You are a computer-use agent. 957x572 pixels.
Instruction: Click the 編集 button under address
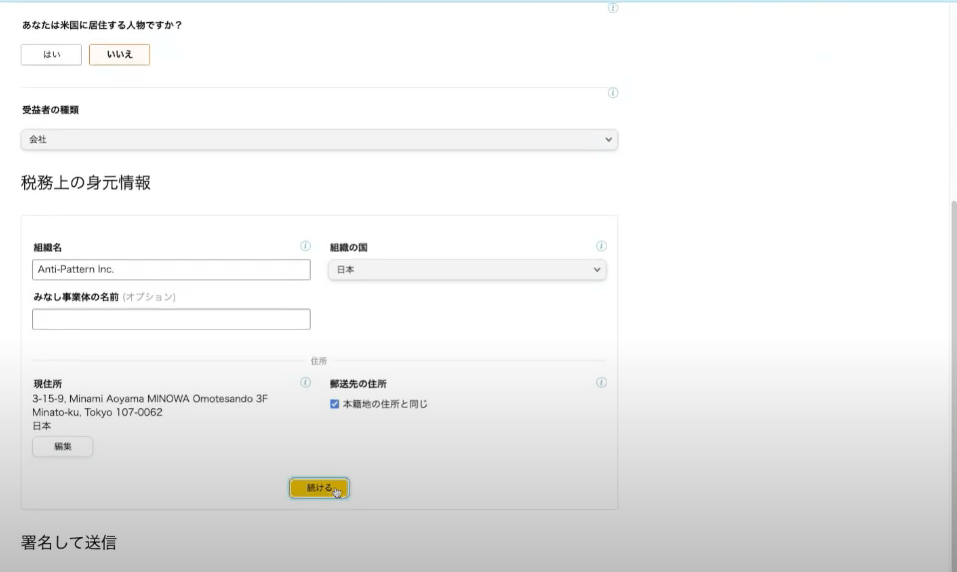click(63, 446)
